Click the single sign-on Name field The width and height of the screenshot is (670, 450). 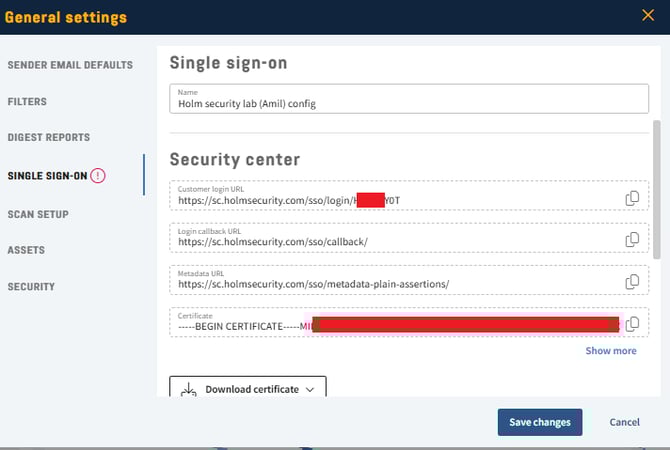click(x=409, y=99)
